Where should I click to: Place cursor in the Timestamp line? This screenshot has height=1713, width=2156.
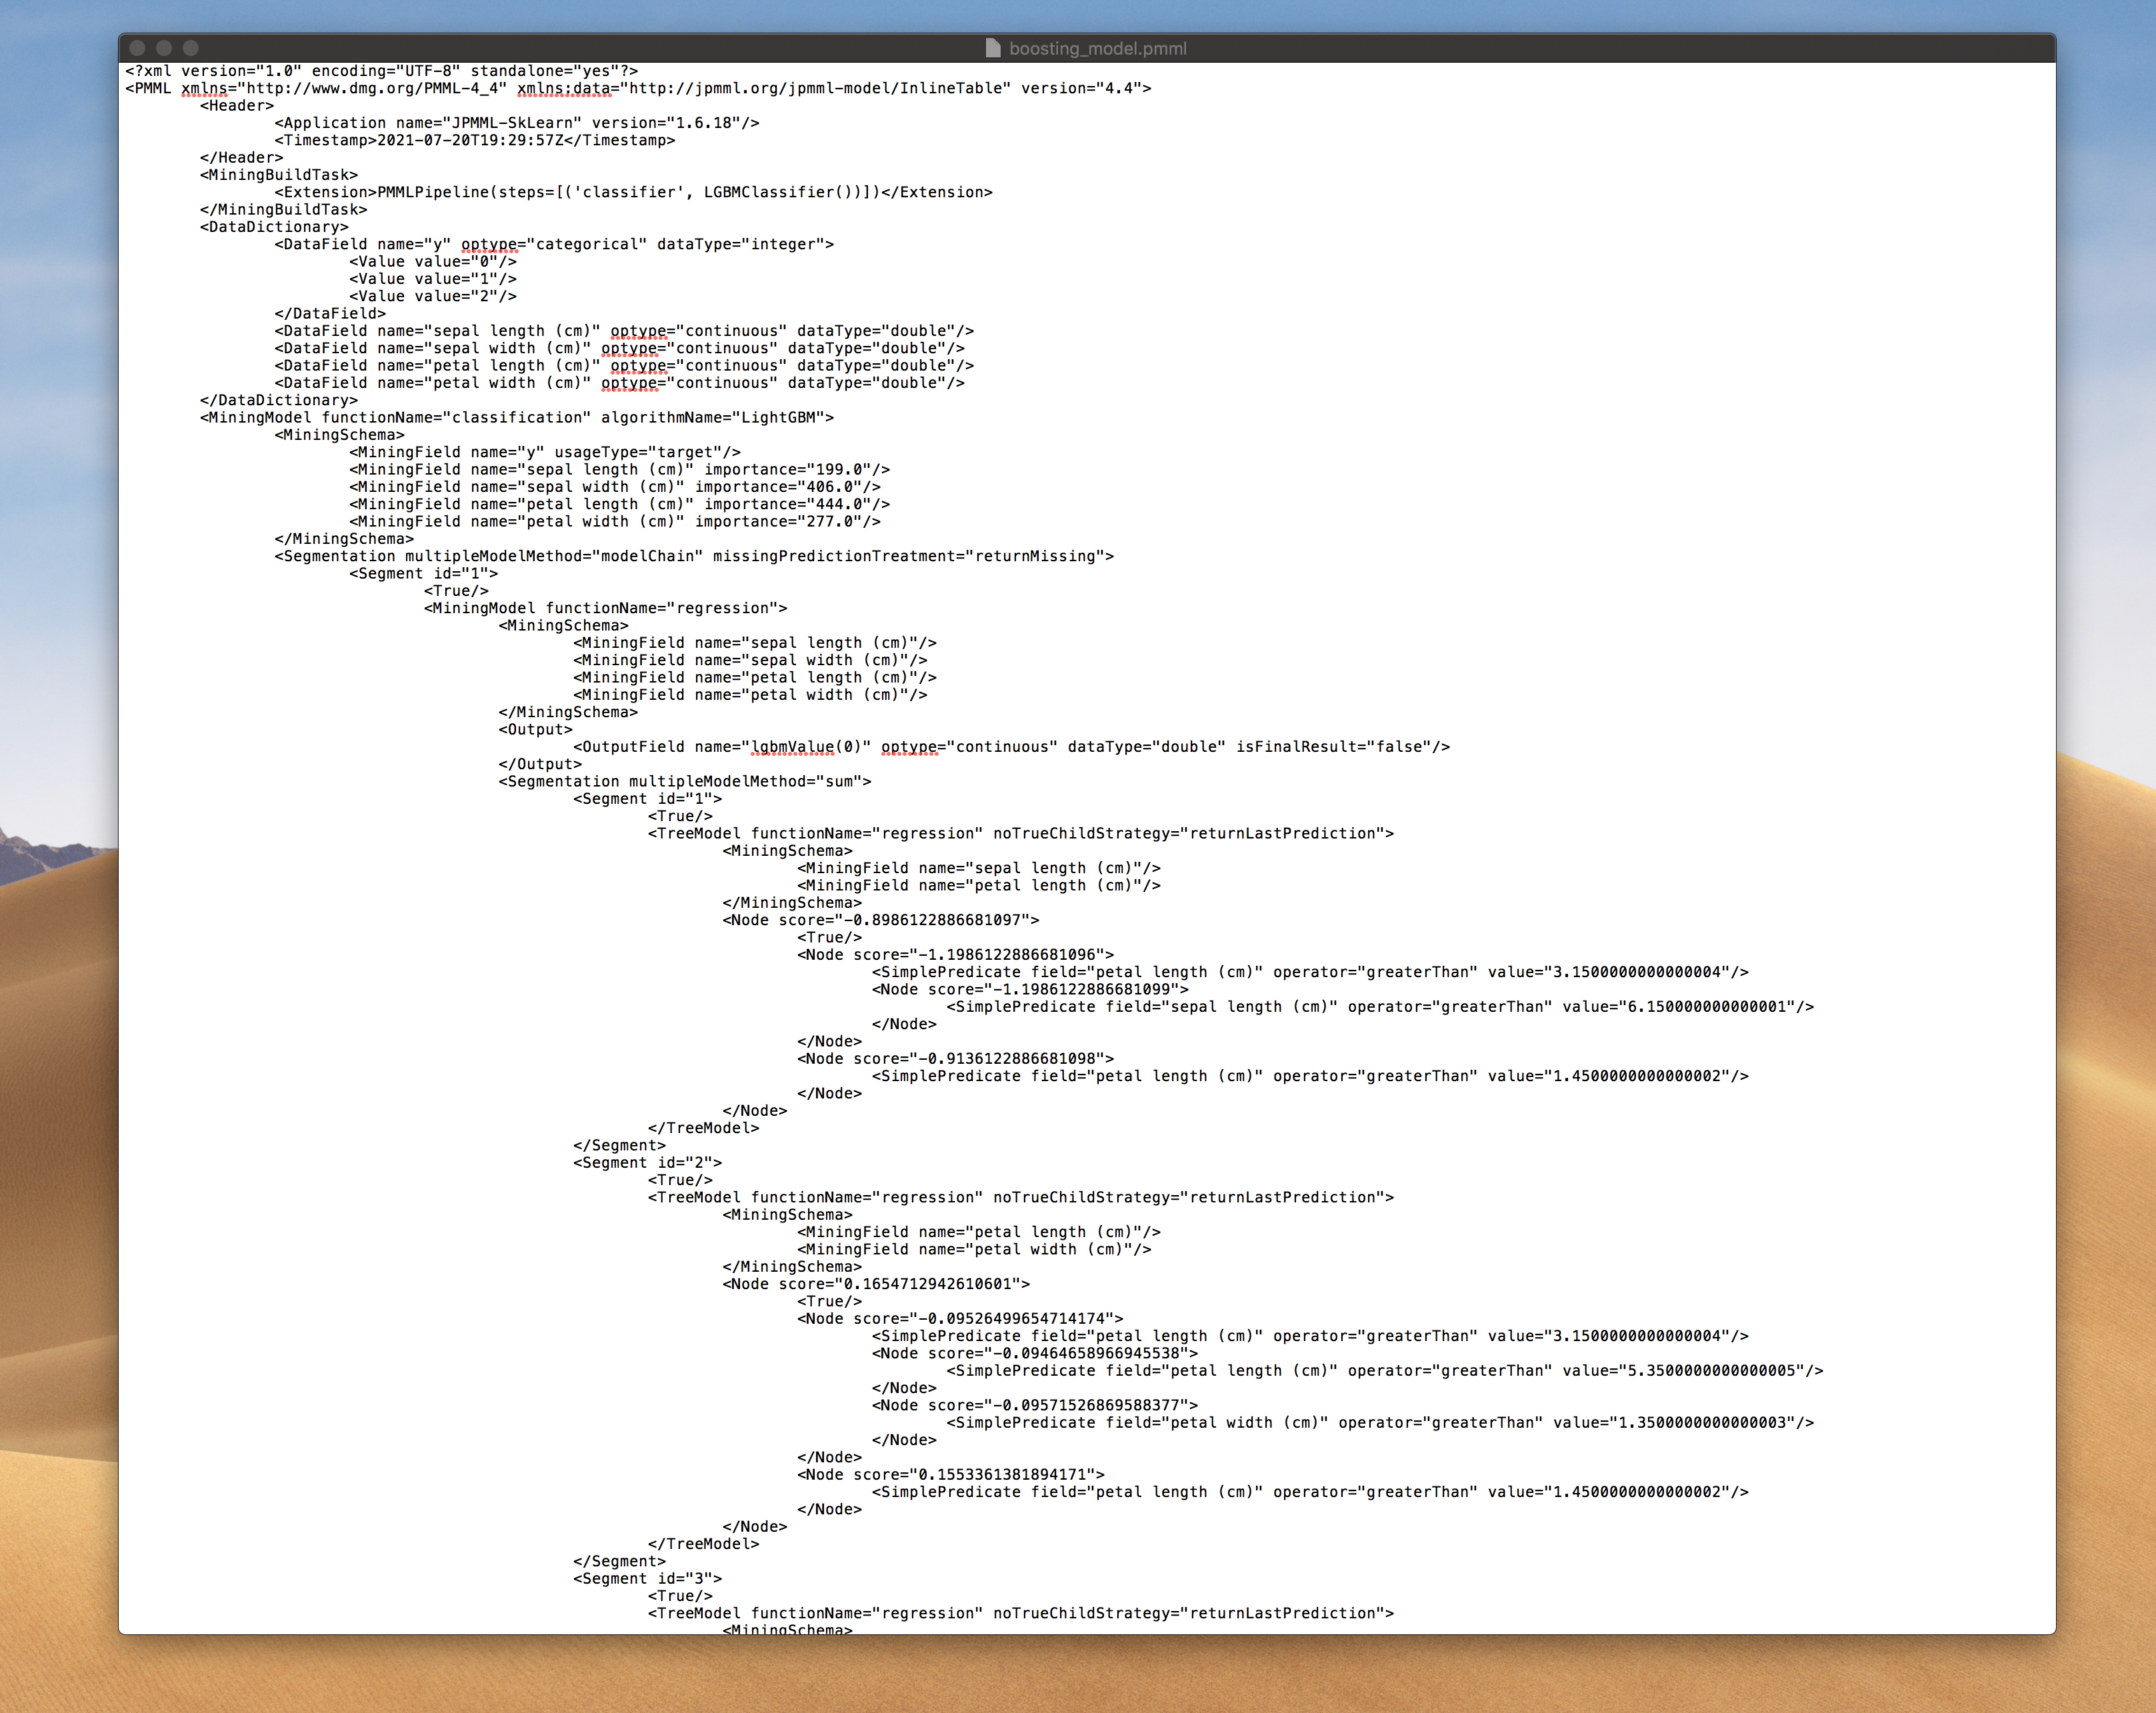(x=475, y=140)
